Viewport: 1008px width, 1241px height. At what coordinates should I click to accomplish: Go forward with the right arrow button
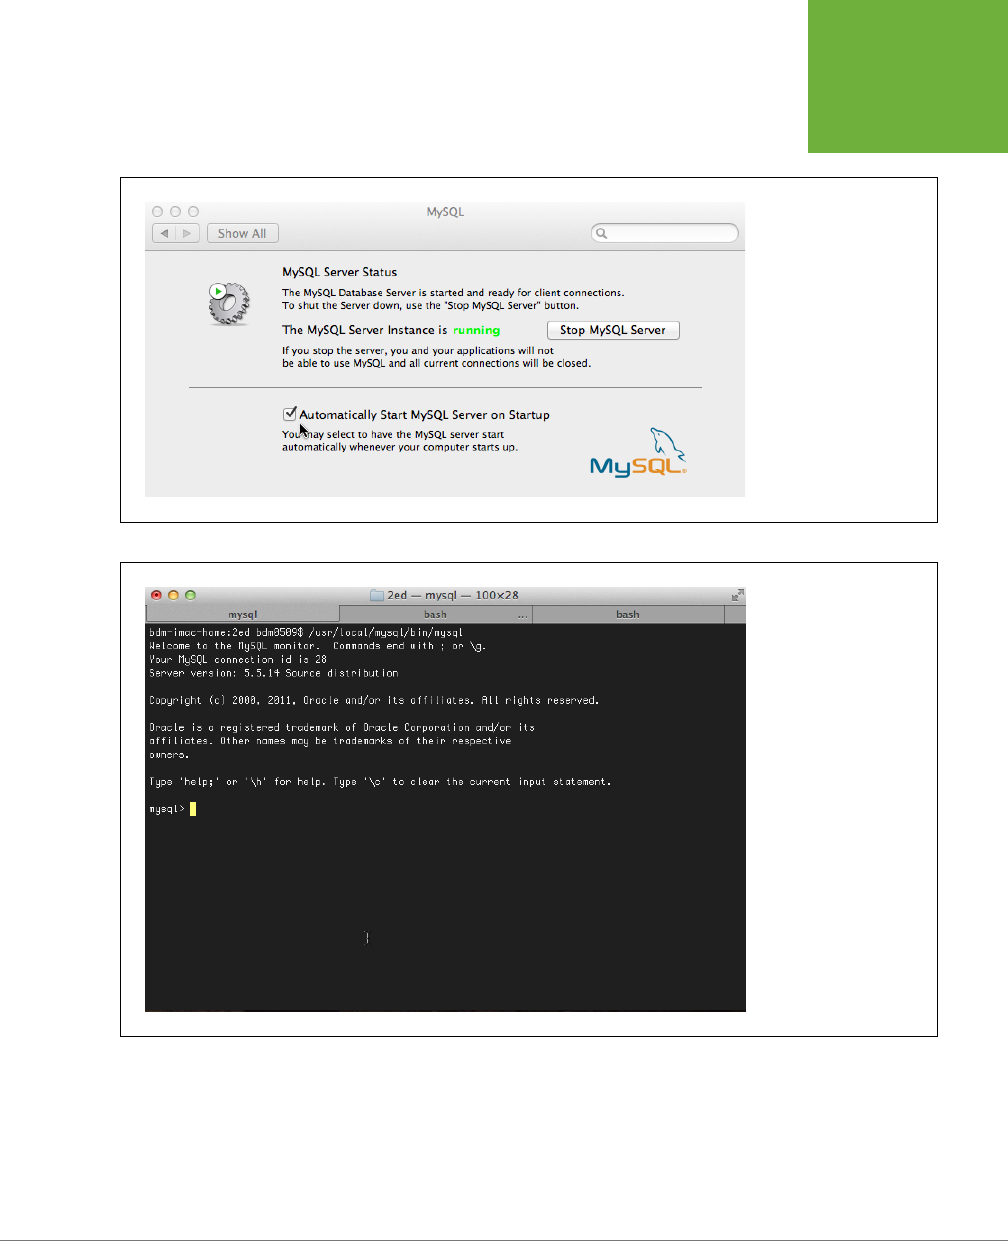(188, 233)
